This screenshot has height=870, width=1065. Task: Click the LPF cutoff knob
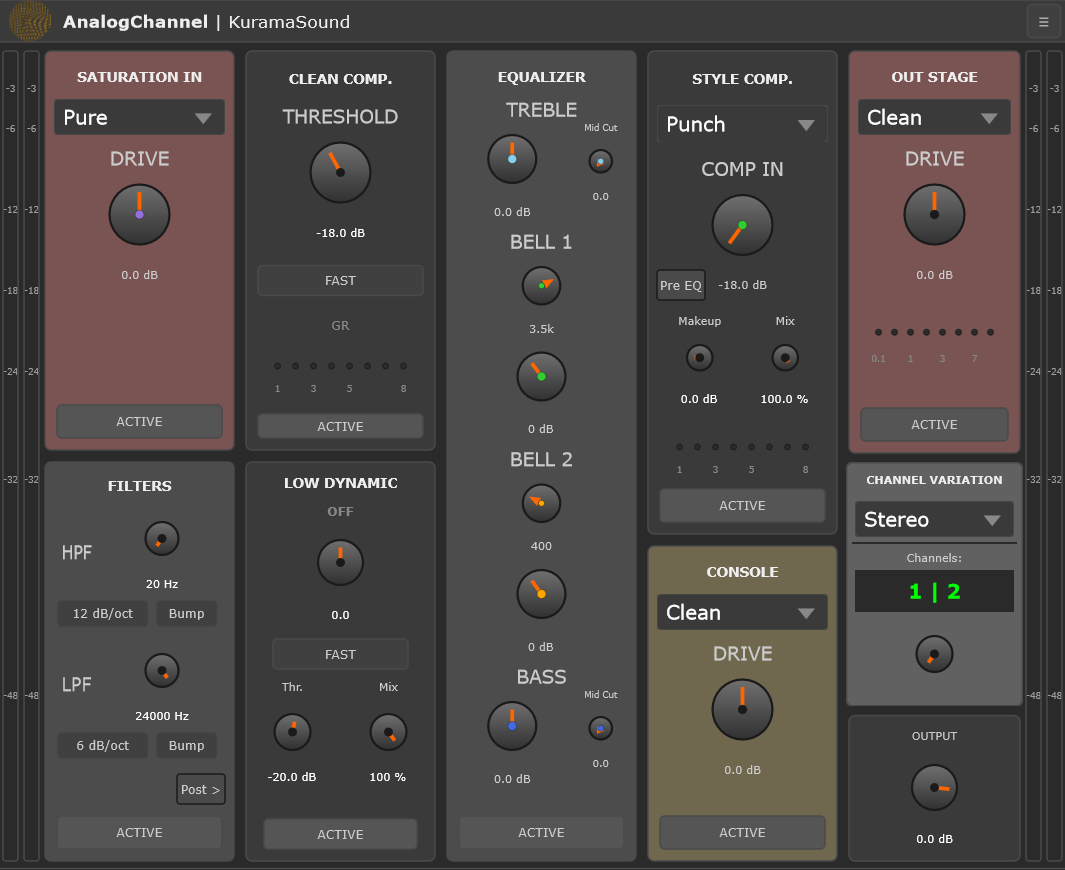coord(161,671)
